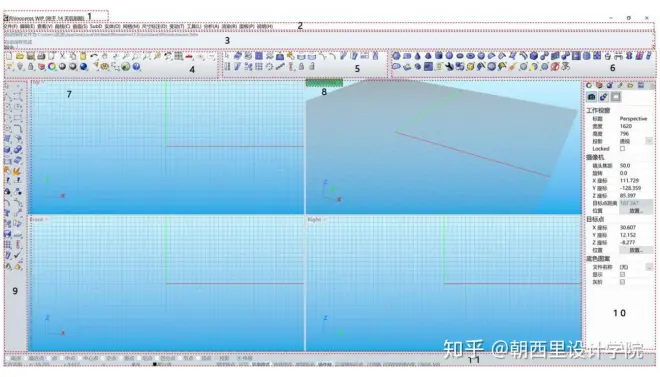Open the 文件(F) menu
660x377 pixels.
(x=11, y=26)
